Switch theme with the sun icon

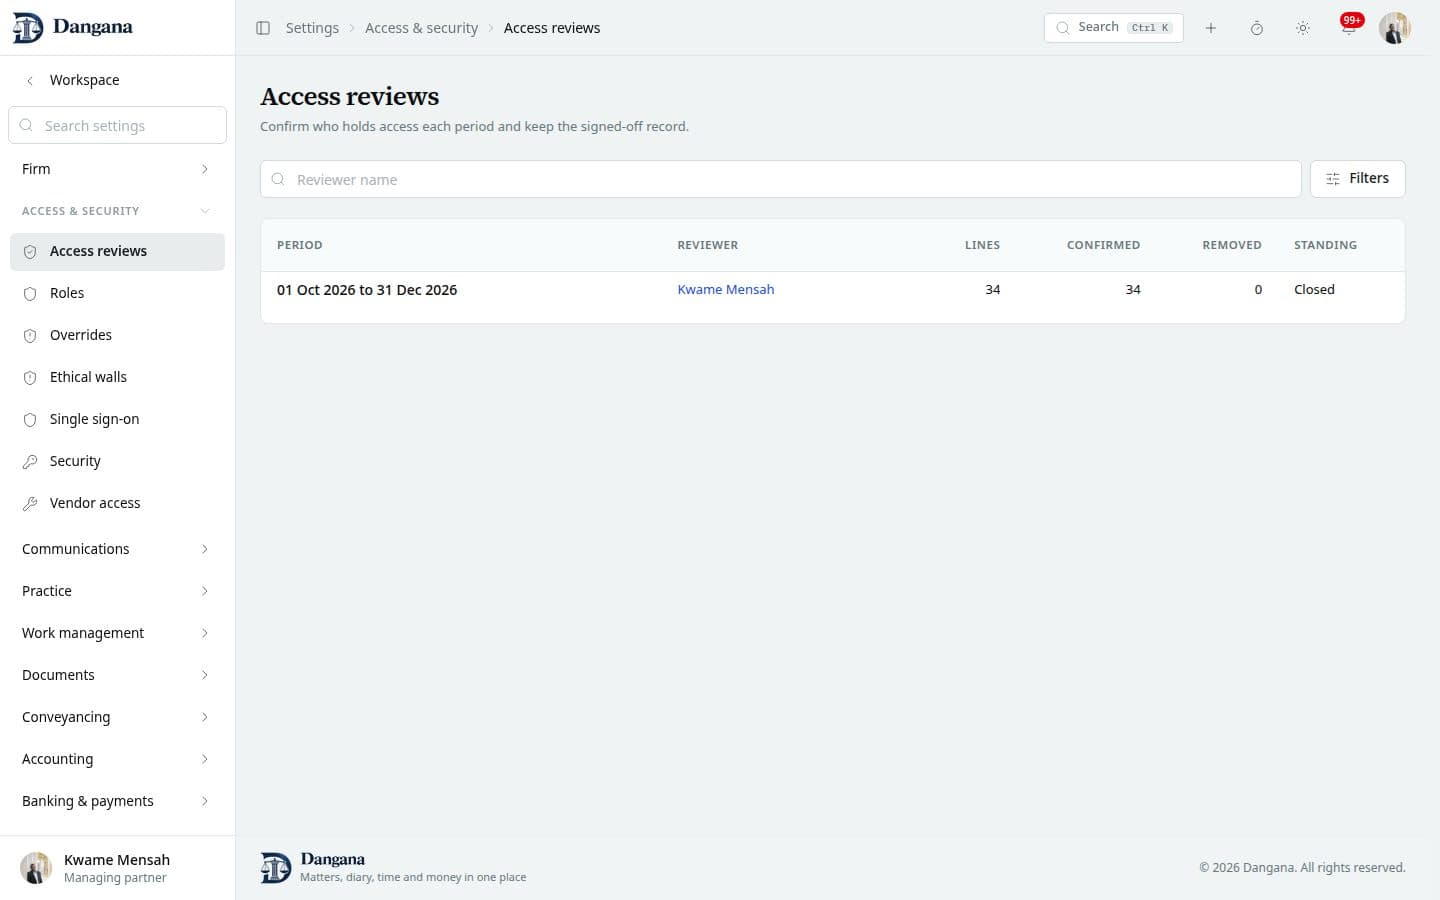(1302, 28)
